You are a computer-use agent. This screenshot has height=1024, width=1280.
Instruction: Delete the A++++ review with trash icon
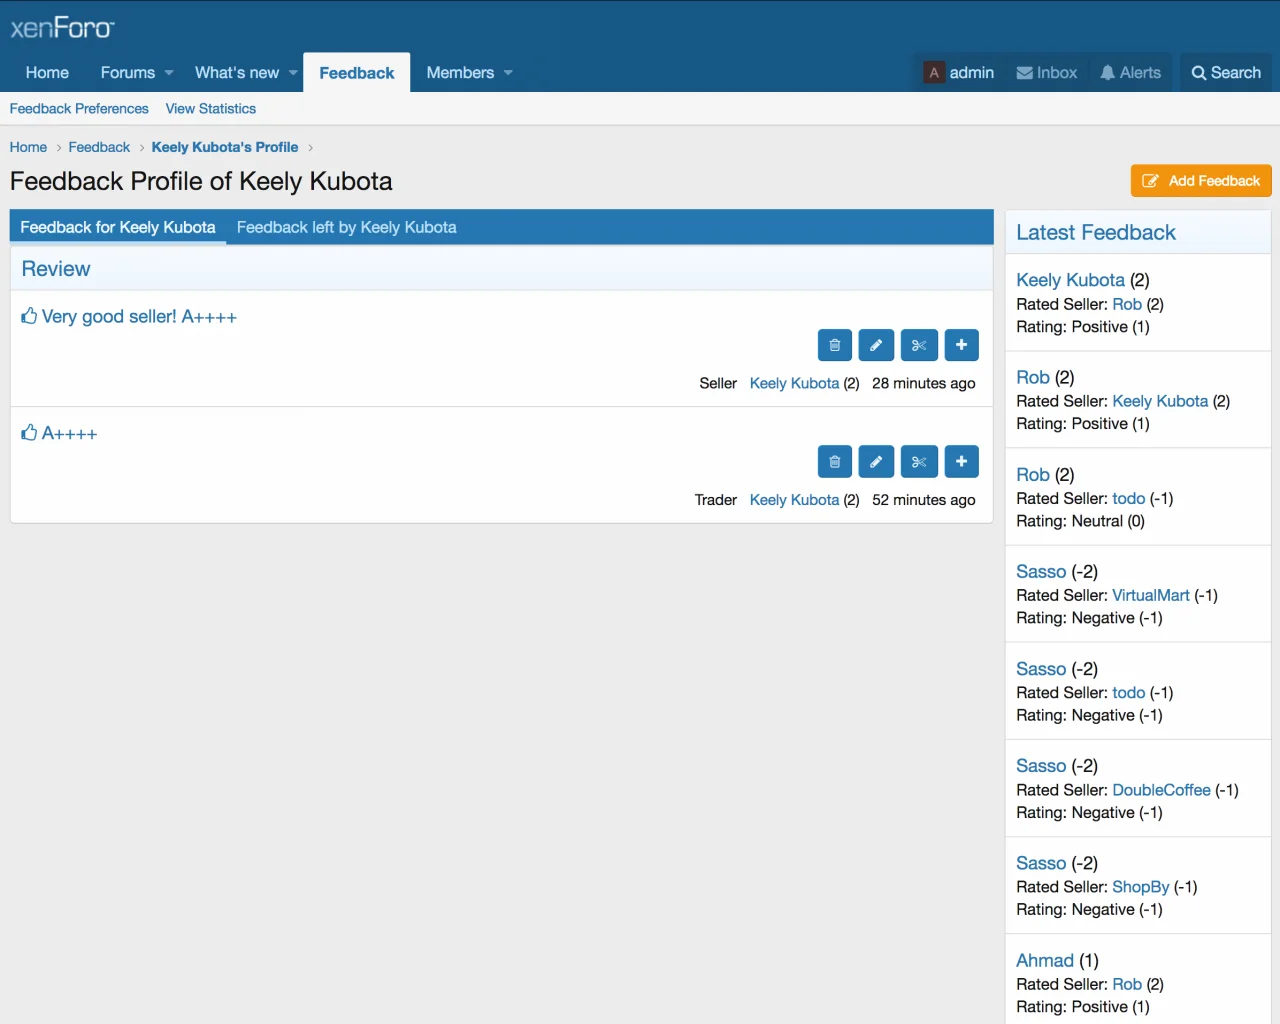point(835,462)
